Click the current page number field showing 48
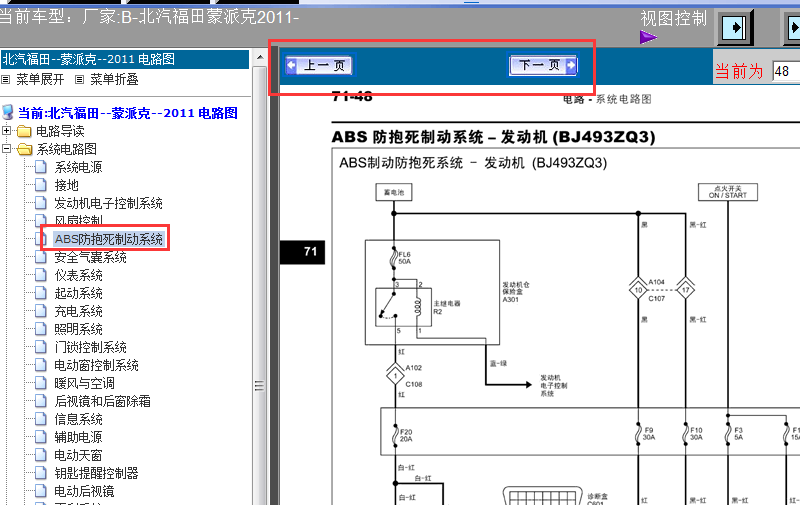This screenshot has height=505, width=800. (786, 71)
